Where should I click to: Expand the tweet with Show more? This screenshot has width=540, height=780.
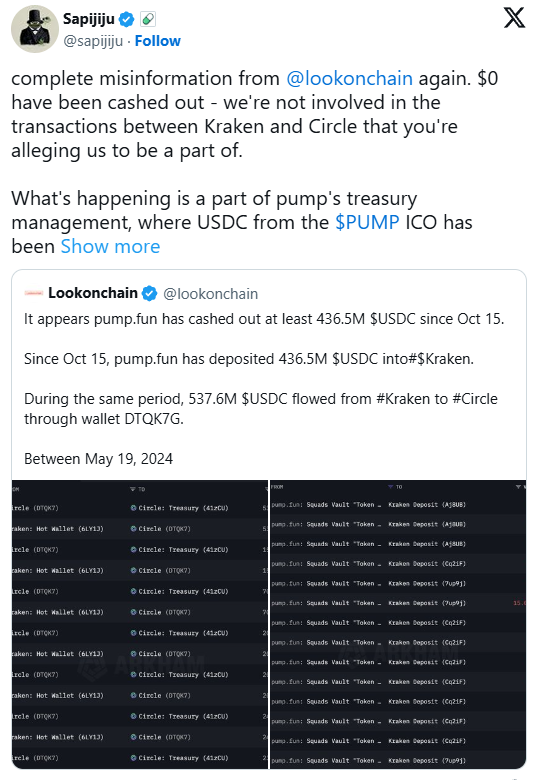(x=110, y=247)
